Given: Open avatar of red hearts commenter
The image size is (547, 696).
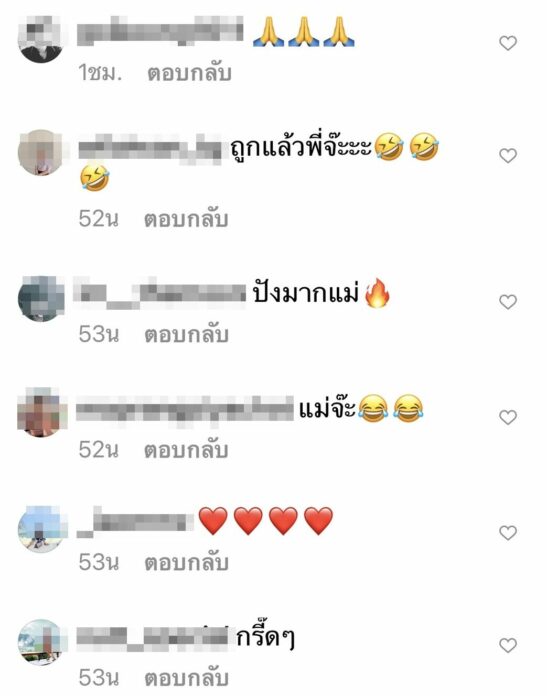Looking at the screenshot, I should pyautogui.click(x=41, y=529).
